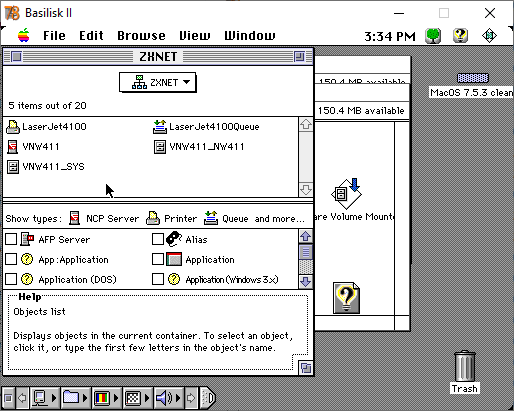Viewport: 514px width, 411px height.
Task: Click the ZXNET window close box
Action: 16,57
